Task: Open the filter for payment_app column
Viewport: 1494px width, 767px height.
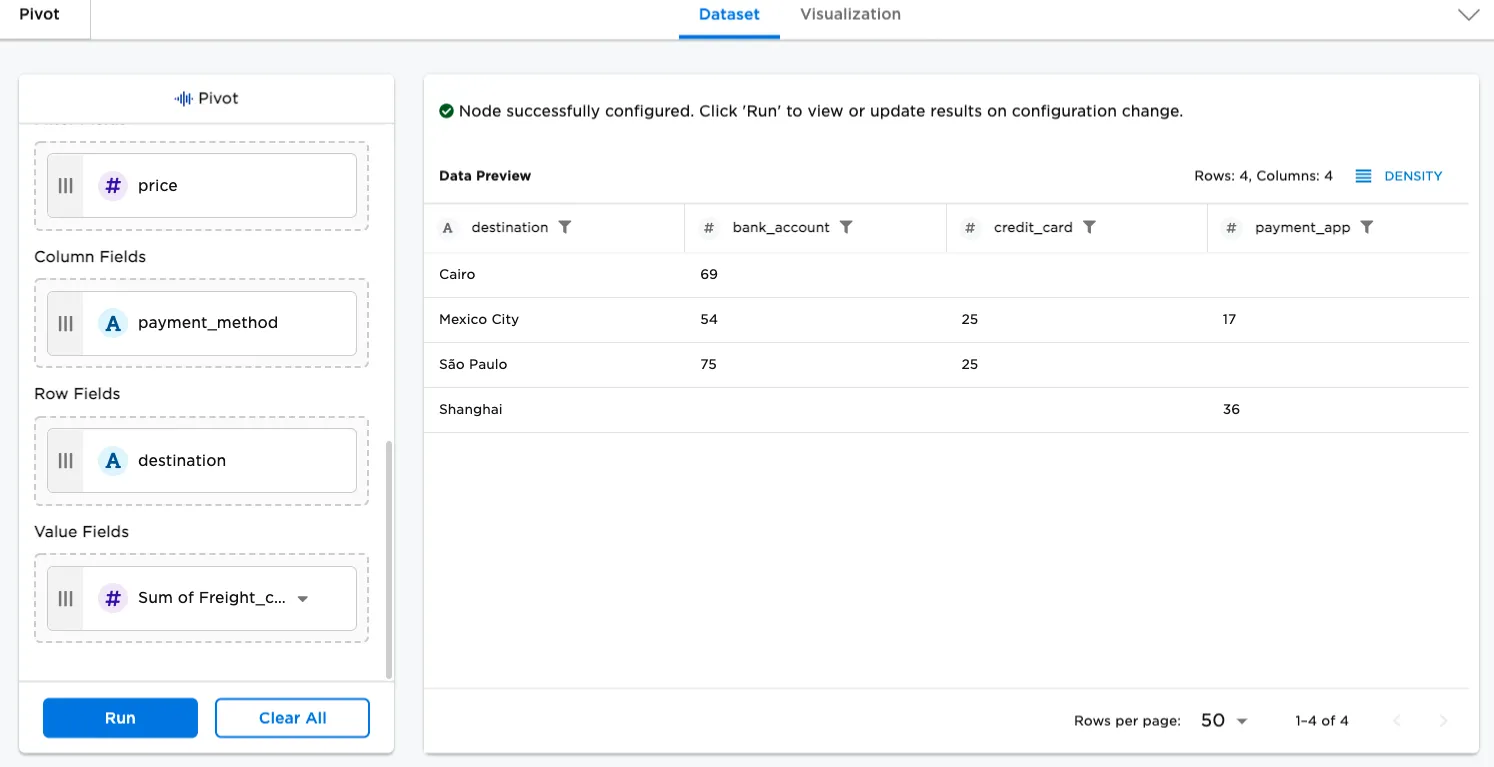Action: (x=1367, y=227)
